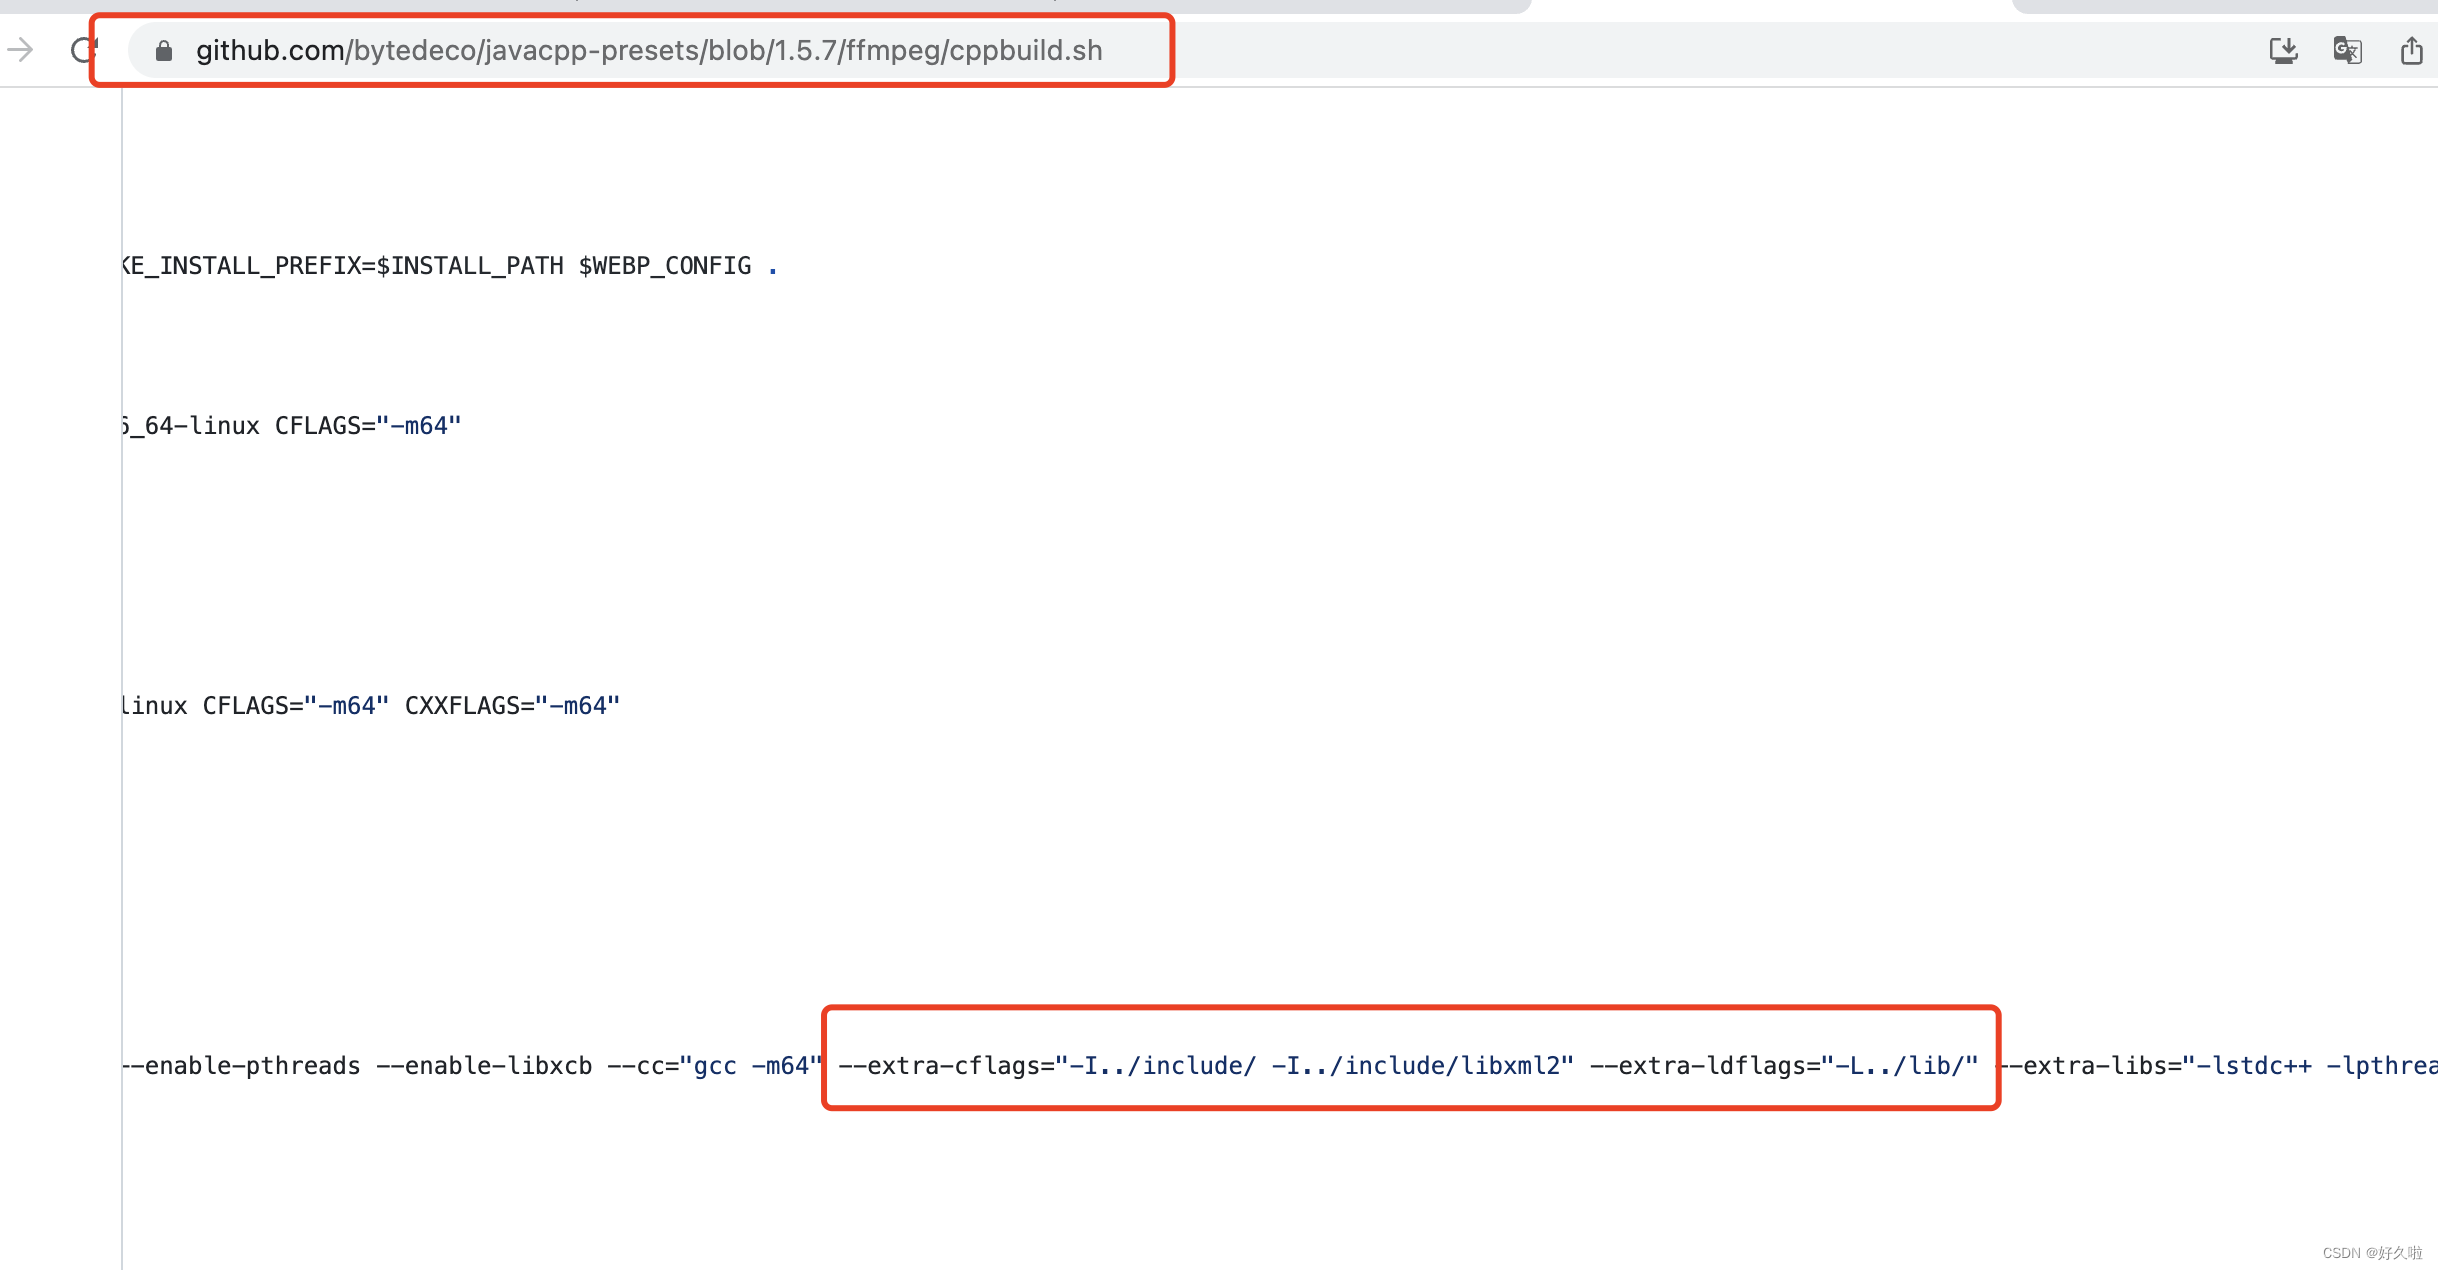
Task: Click the share page icon
Action: (2411, 50)
